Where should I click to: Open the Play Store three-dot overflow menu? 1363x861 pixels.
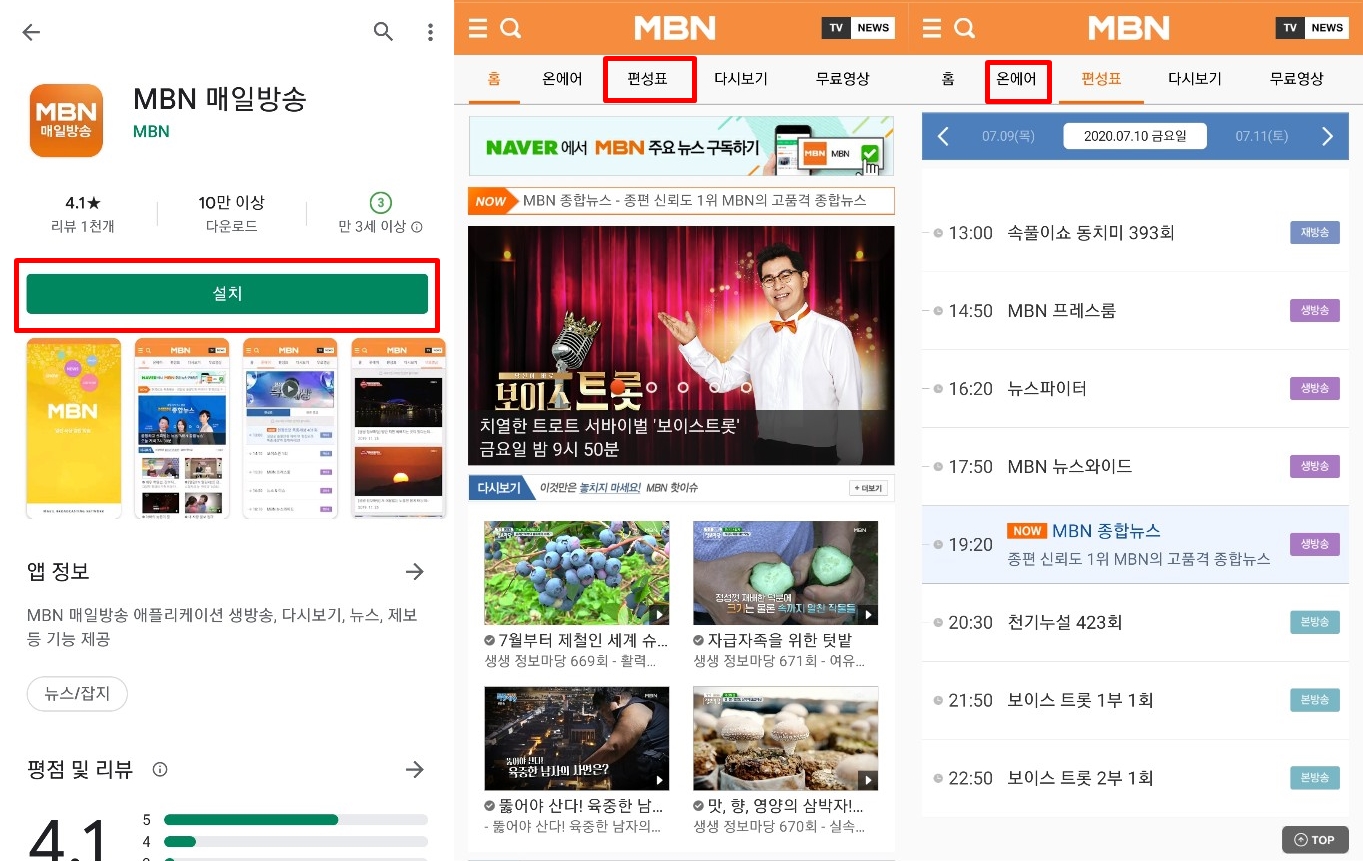click(430, 32)
